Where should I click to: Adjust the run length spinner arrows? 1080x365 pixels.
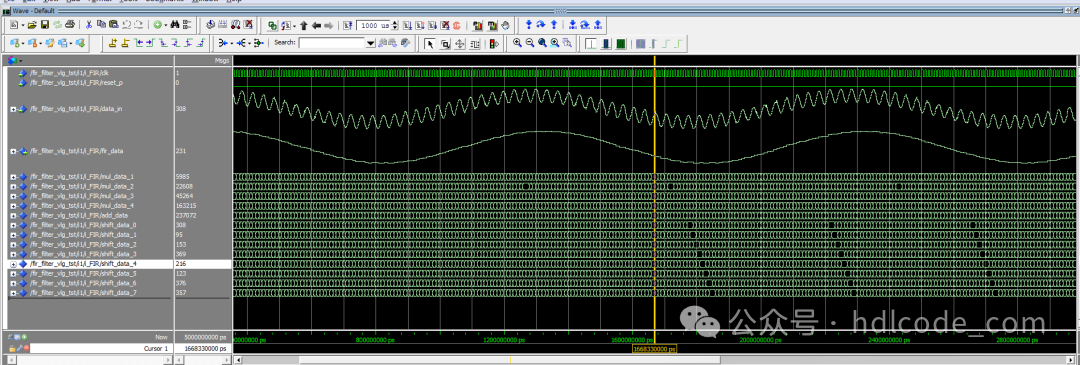coord(395,25)
